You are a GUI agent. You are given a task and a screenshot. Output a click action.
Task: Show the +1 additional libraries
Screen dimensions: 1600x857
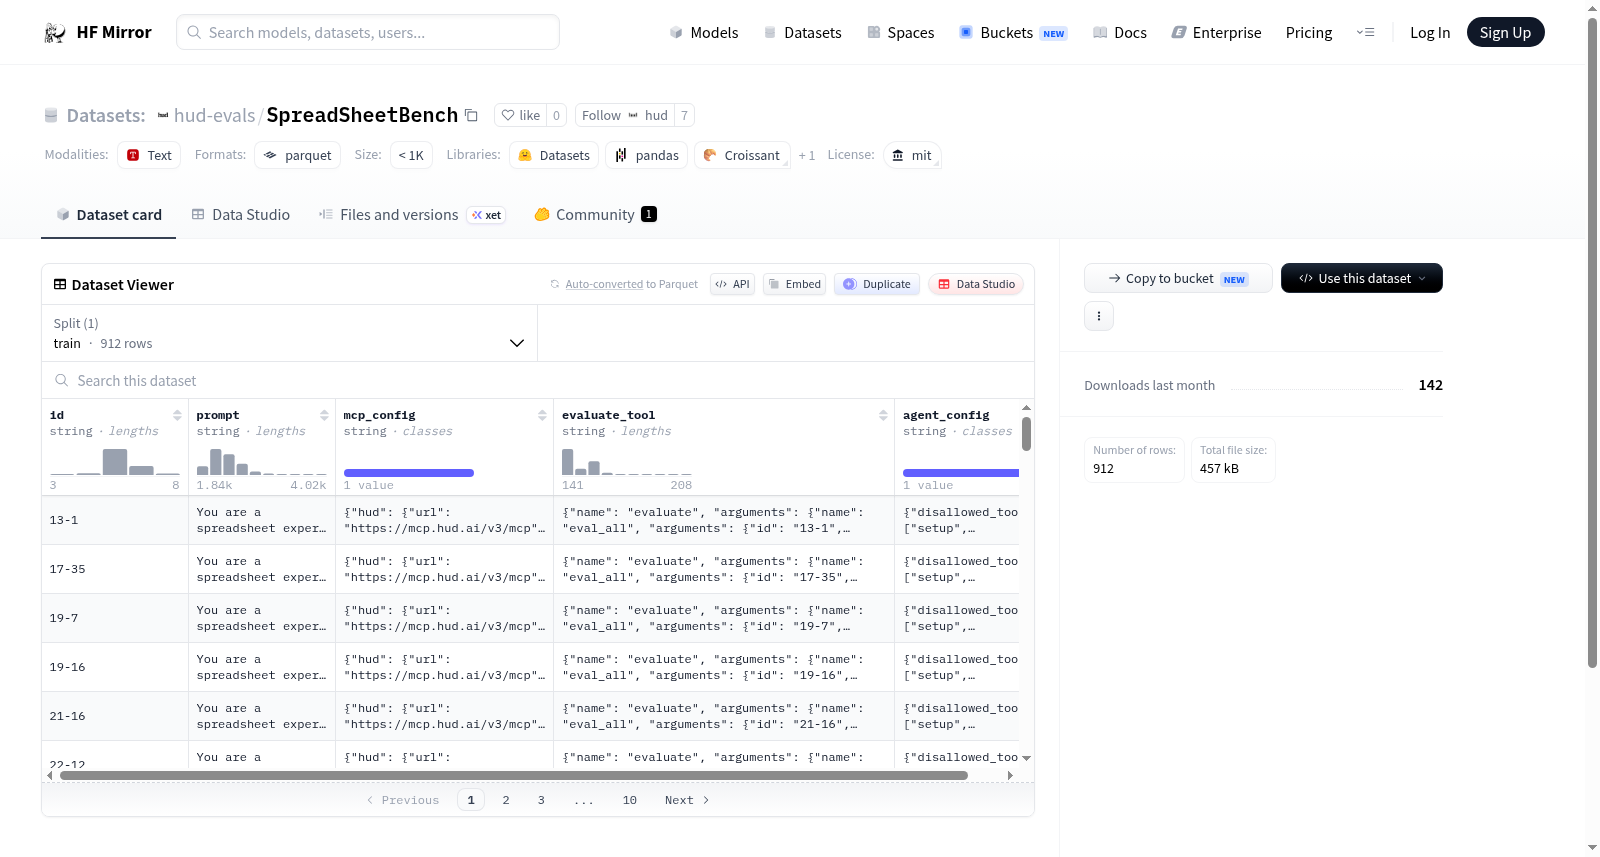pyautogui.click(x=807, y=155)
